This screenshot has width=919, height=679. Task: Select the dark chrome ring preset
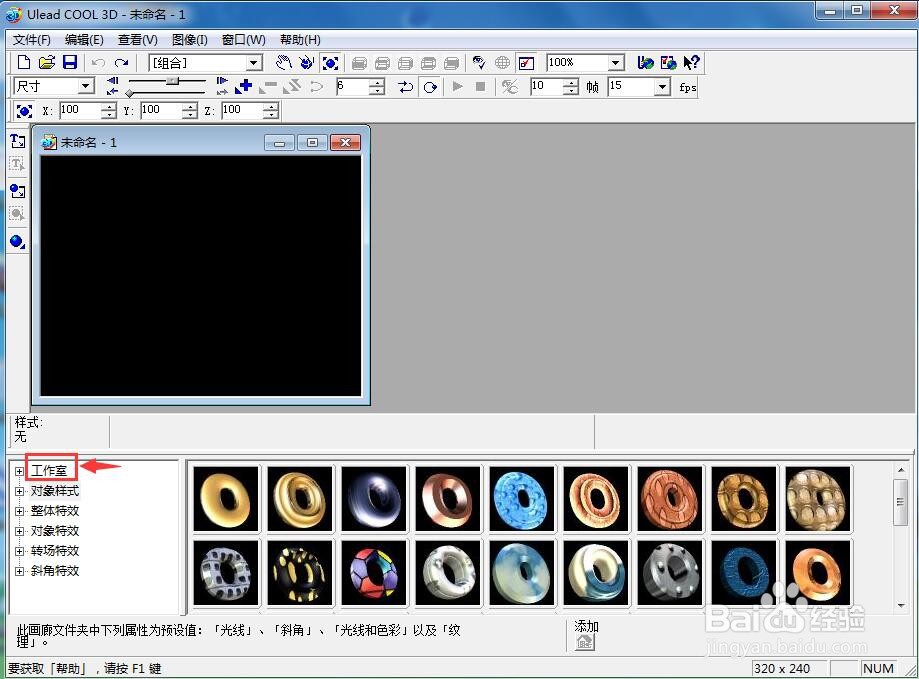click(x=373, y=499)
